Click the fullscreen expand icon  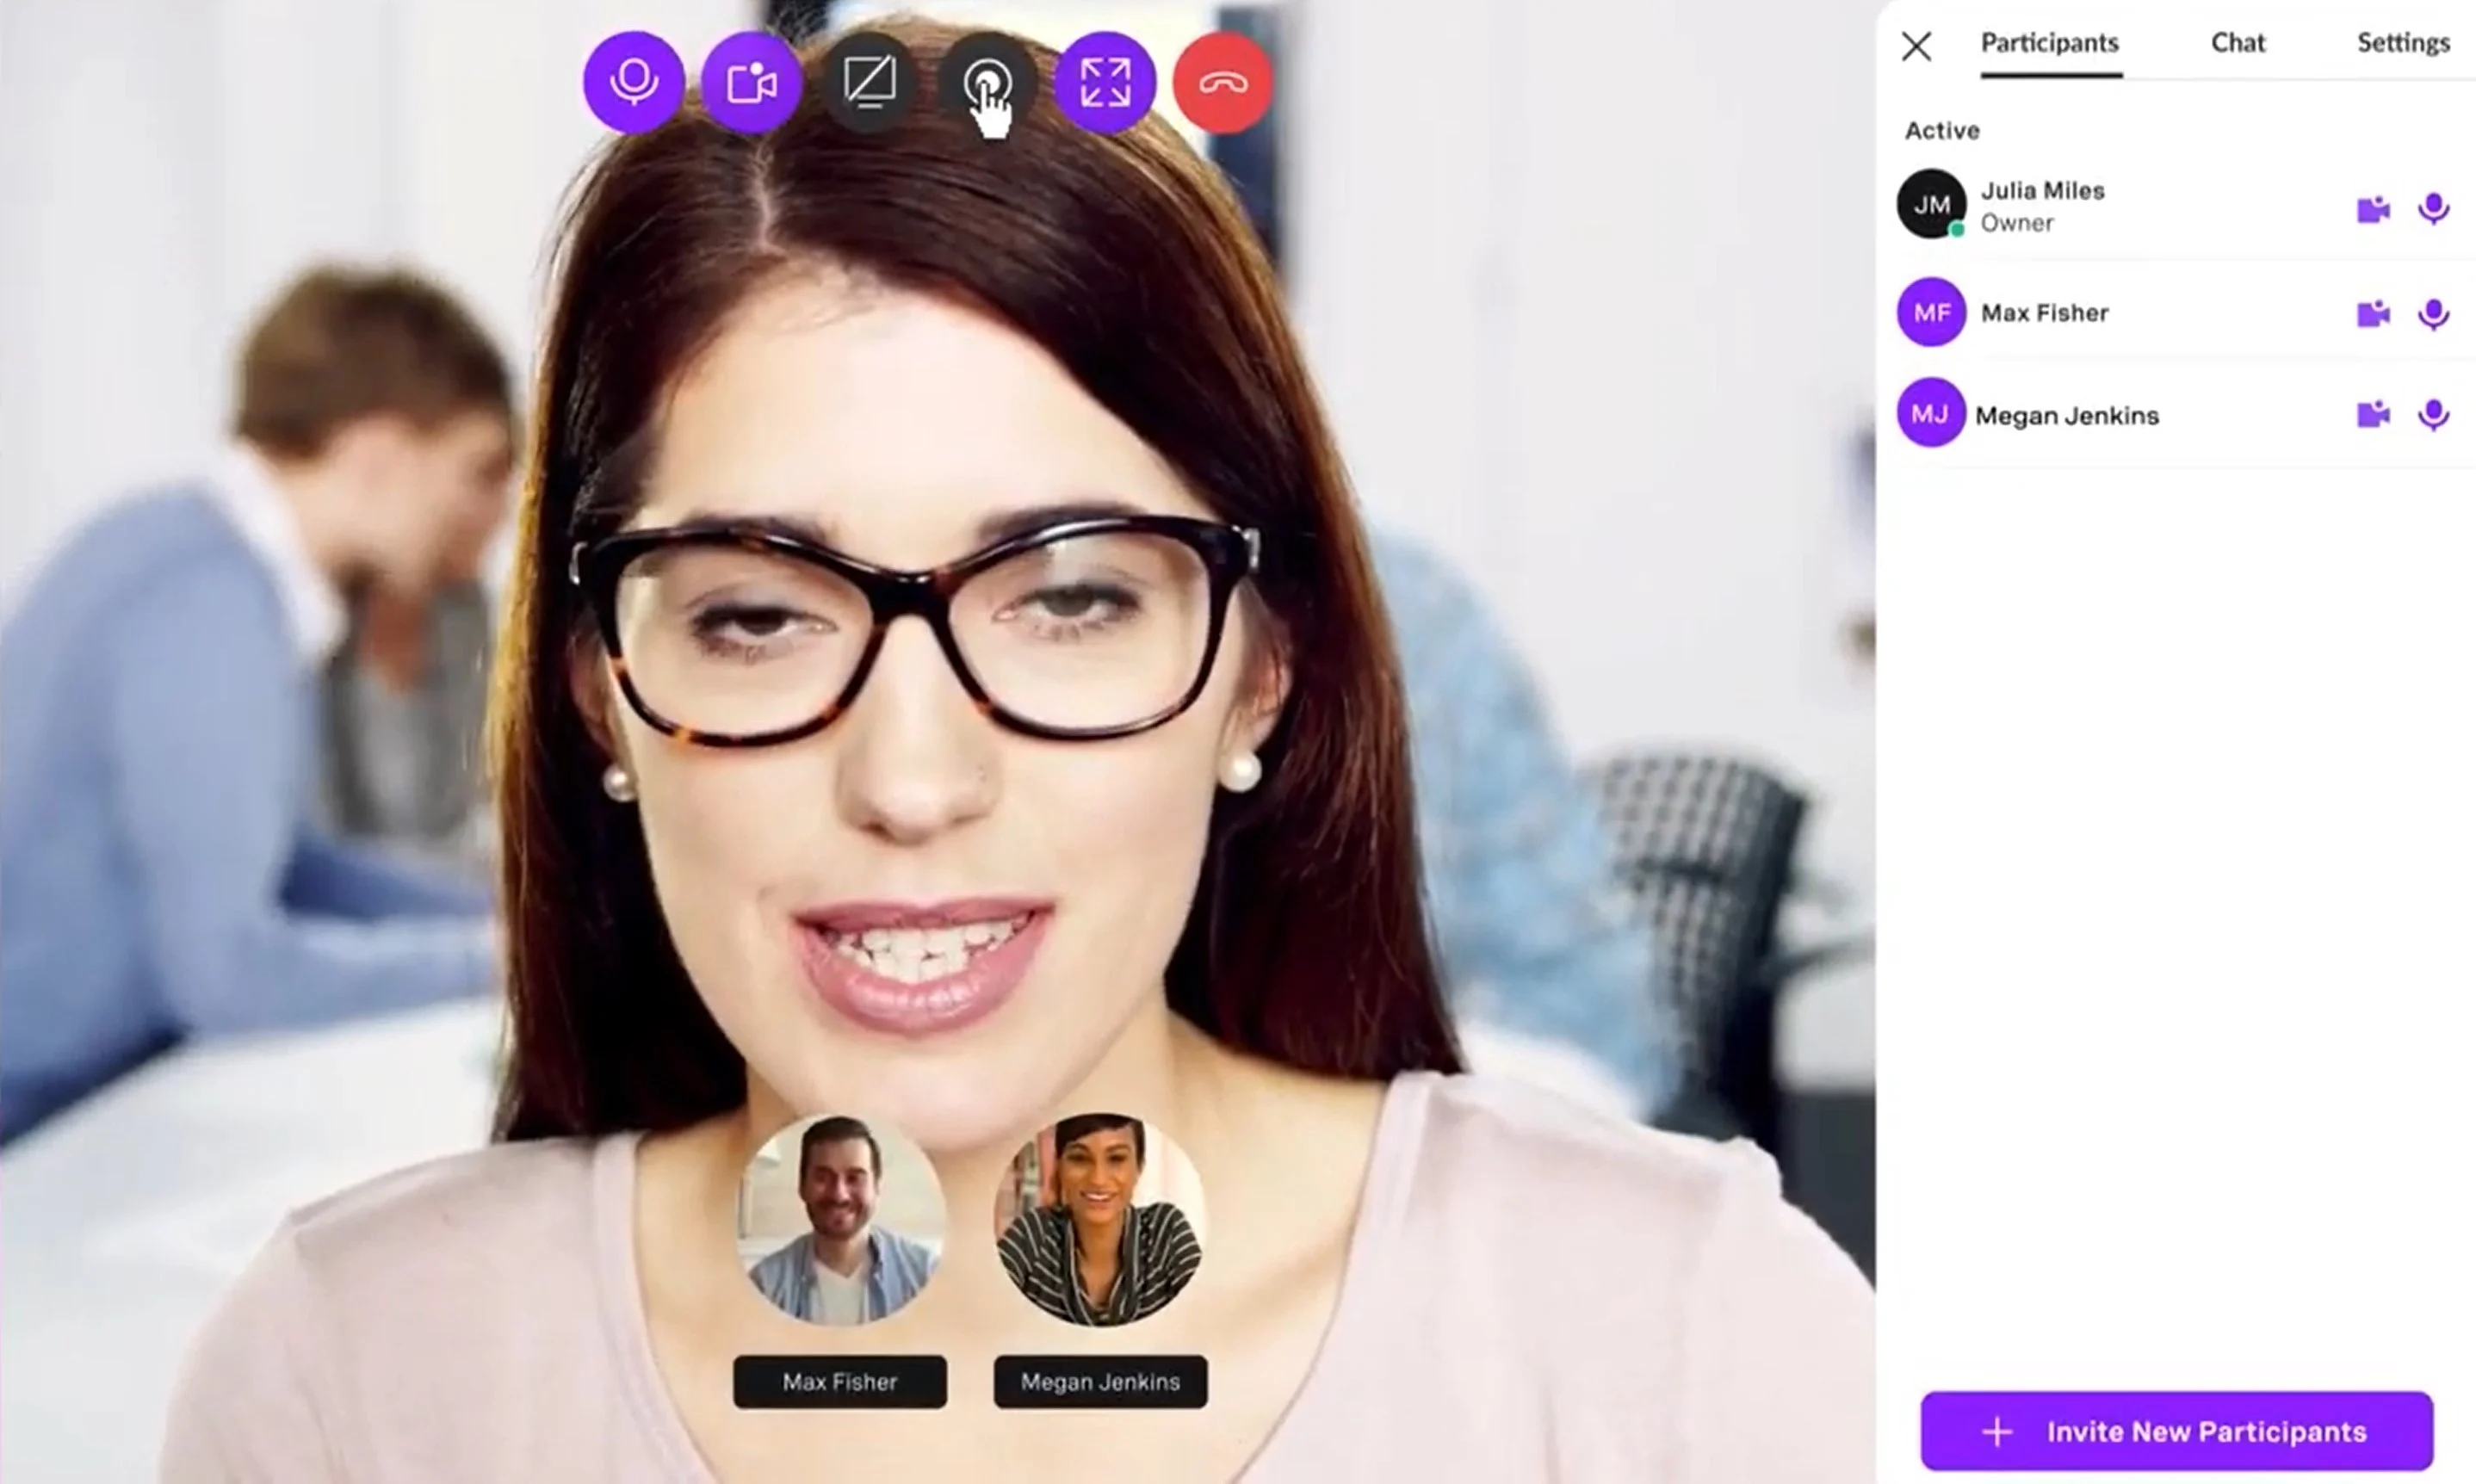tap(1104, 81)
